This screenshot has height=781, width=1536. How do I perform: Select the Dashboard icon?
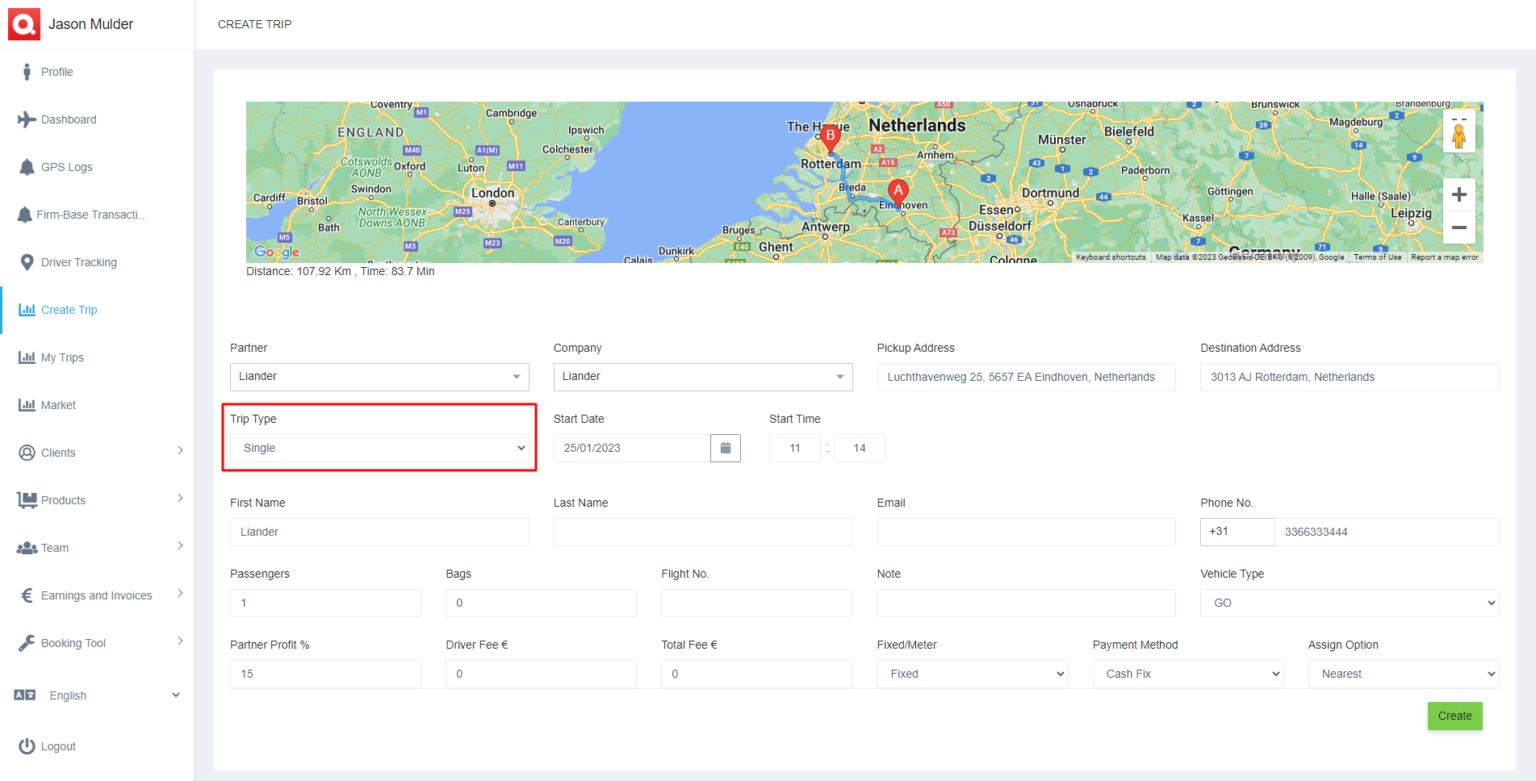pos(36,119)
